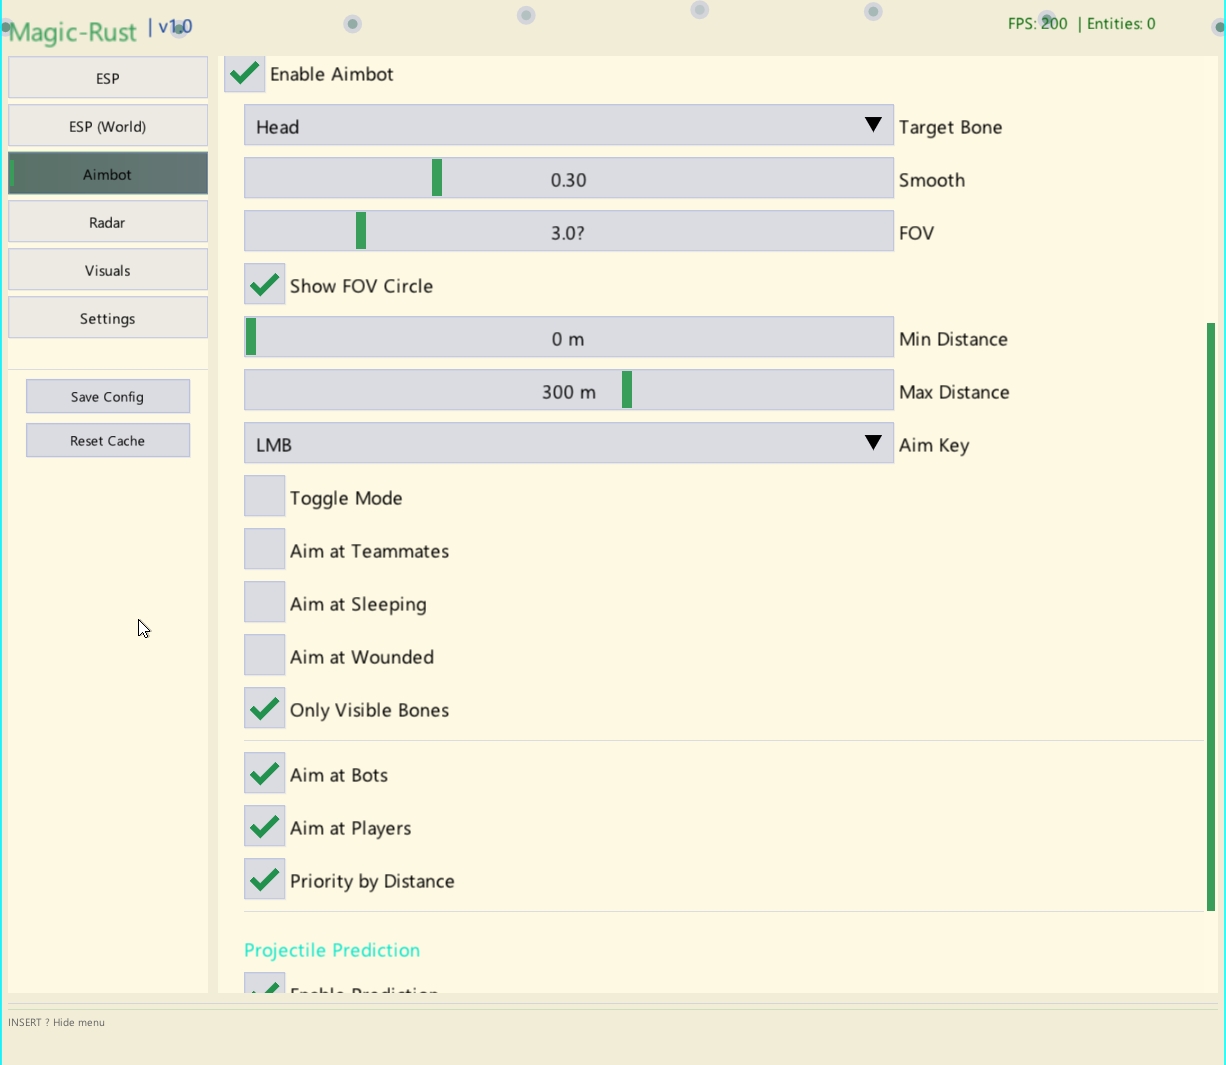Enable the Toggle Mode checkbox

pyautogui.click(x=265, y=497)
